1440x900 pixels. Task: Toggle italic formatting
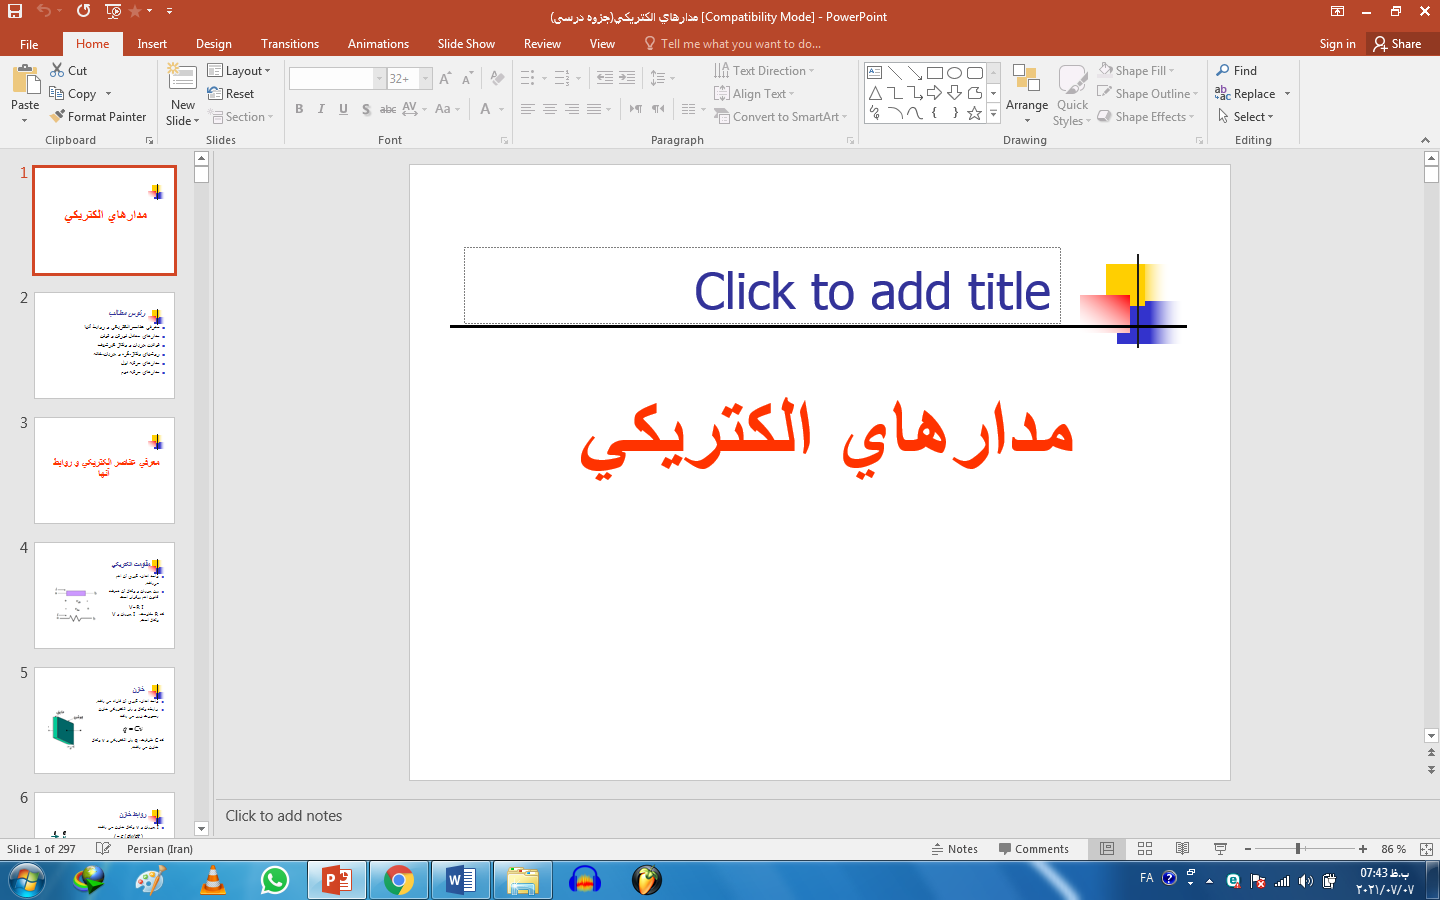pyautogui.click(x=321, y=109)
